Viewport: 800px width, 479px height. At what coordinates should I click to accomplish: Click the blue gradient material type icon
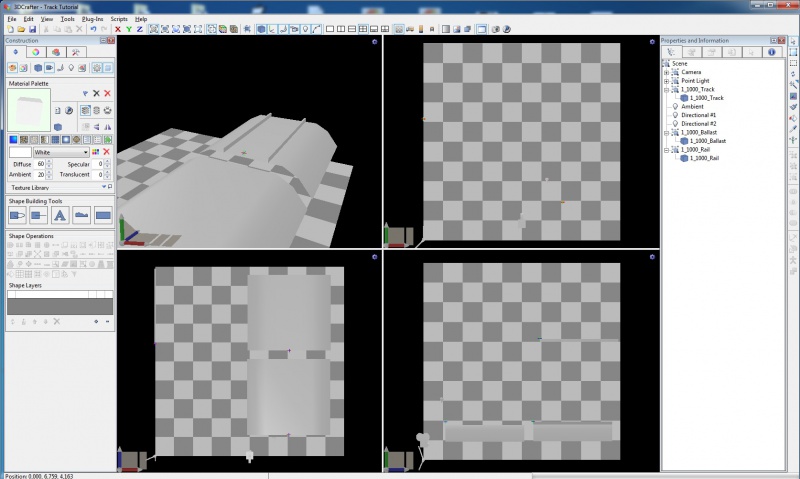[13, 140]
